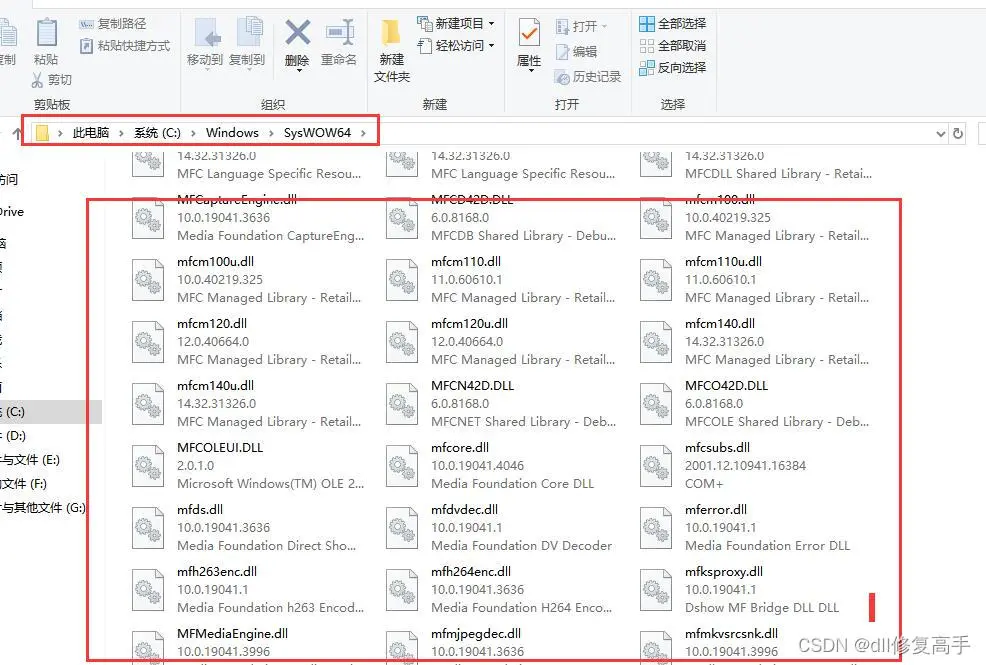Select drive (D:) in the navigation pane
Image resolution: width=986 pixels, height=665 pixels.
point(14,435)
